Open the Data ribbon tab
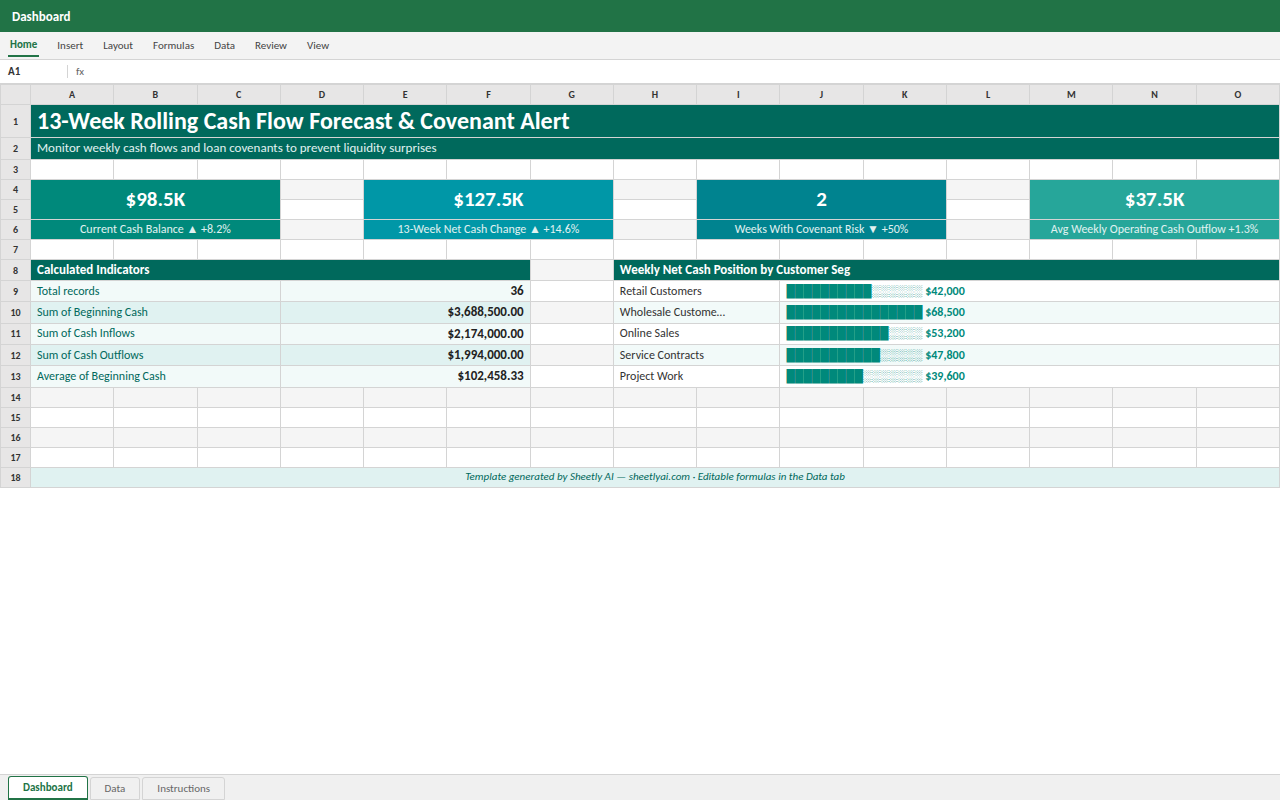Viewport: 1280px width, 800px height. 224,46
